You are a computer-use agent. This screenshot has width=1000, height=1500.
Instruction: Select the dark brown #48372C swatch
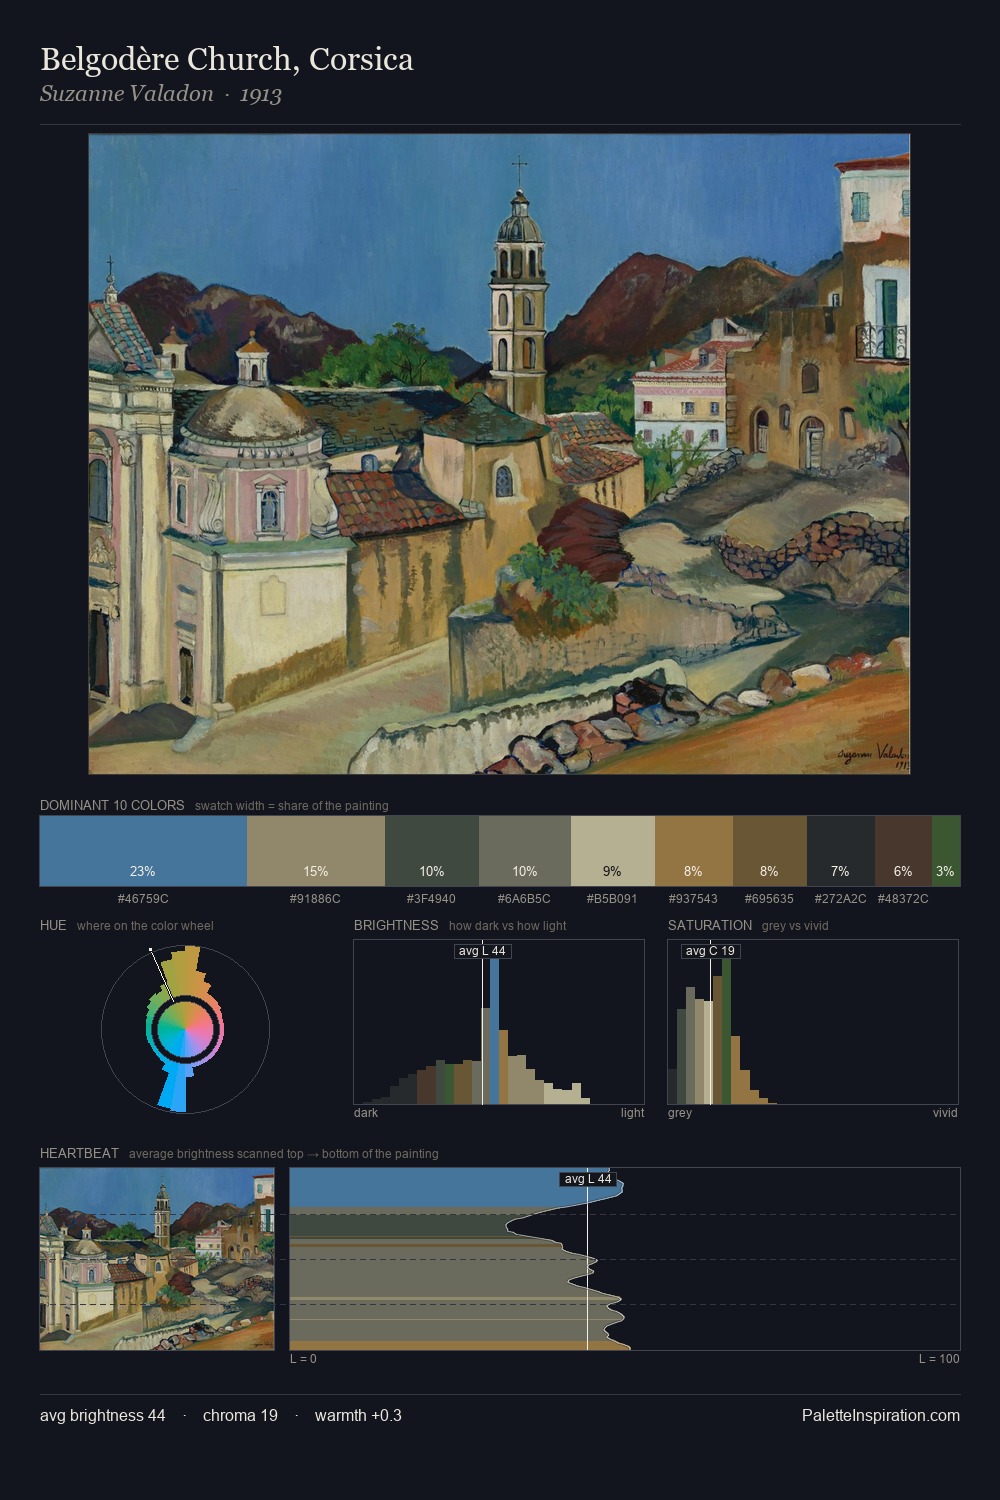[x=903, y=851]
